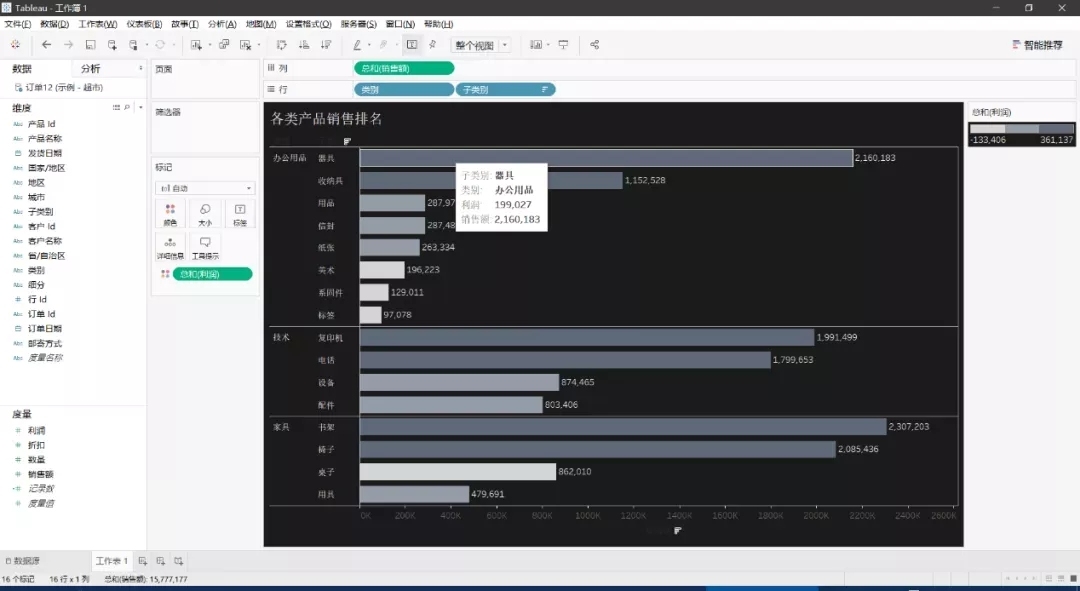Open the marks type 自动 dropdown
The width and height of the screenshot is (1080, 591).
(205, 188)
